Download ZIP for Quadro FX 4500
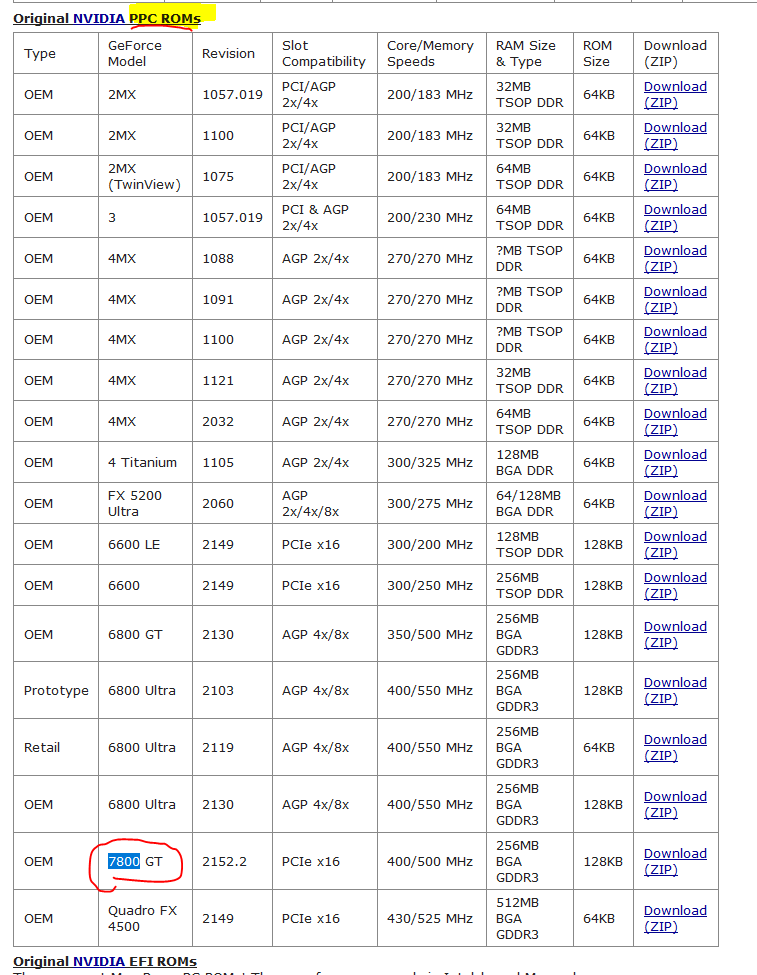The width and height of the screenshot is (757, 975). tap(675, 918)
